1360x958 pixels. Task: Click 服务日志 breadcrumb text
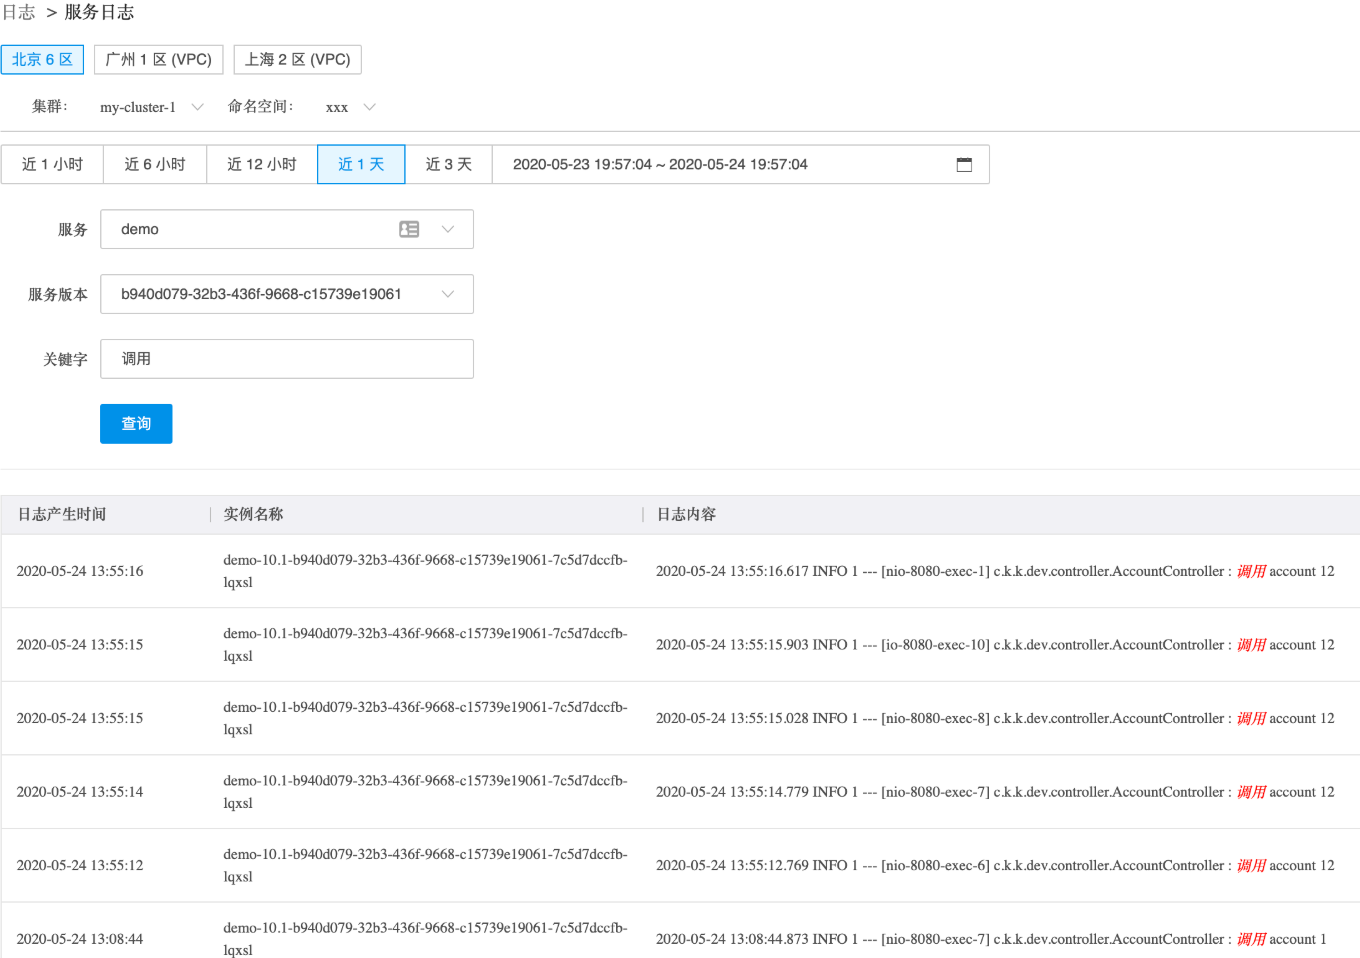pos(99,12)
